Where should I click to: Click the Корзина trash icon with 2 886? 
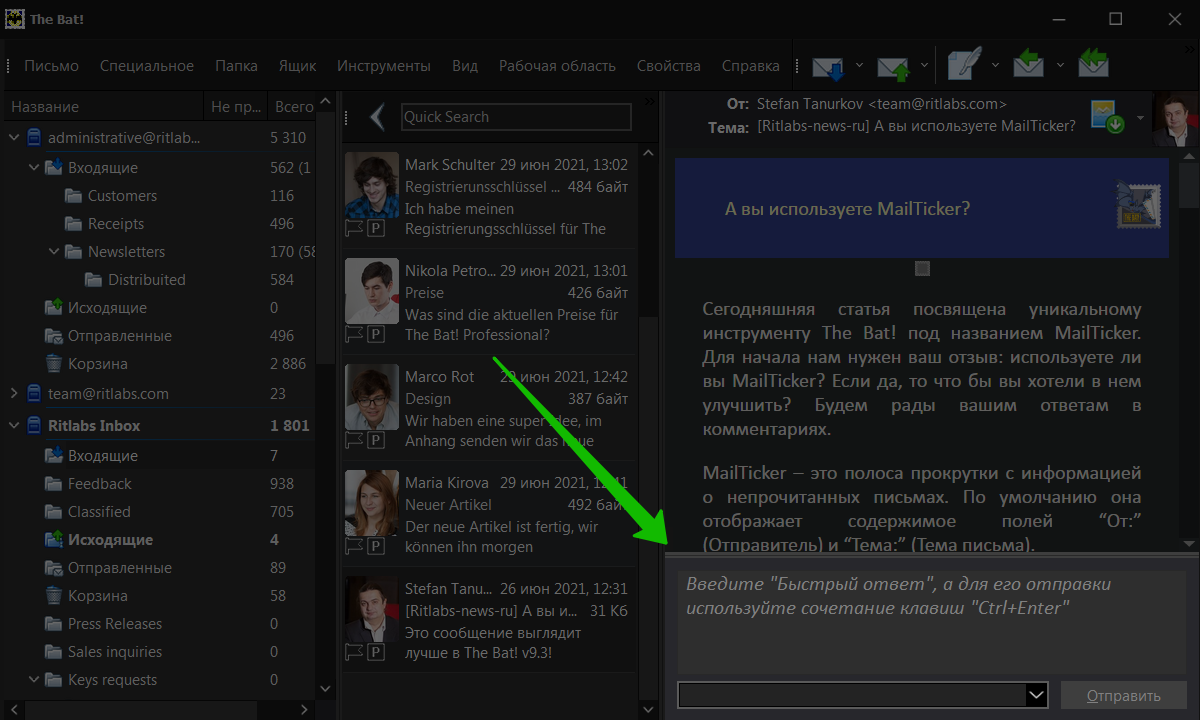[54, 364]
